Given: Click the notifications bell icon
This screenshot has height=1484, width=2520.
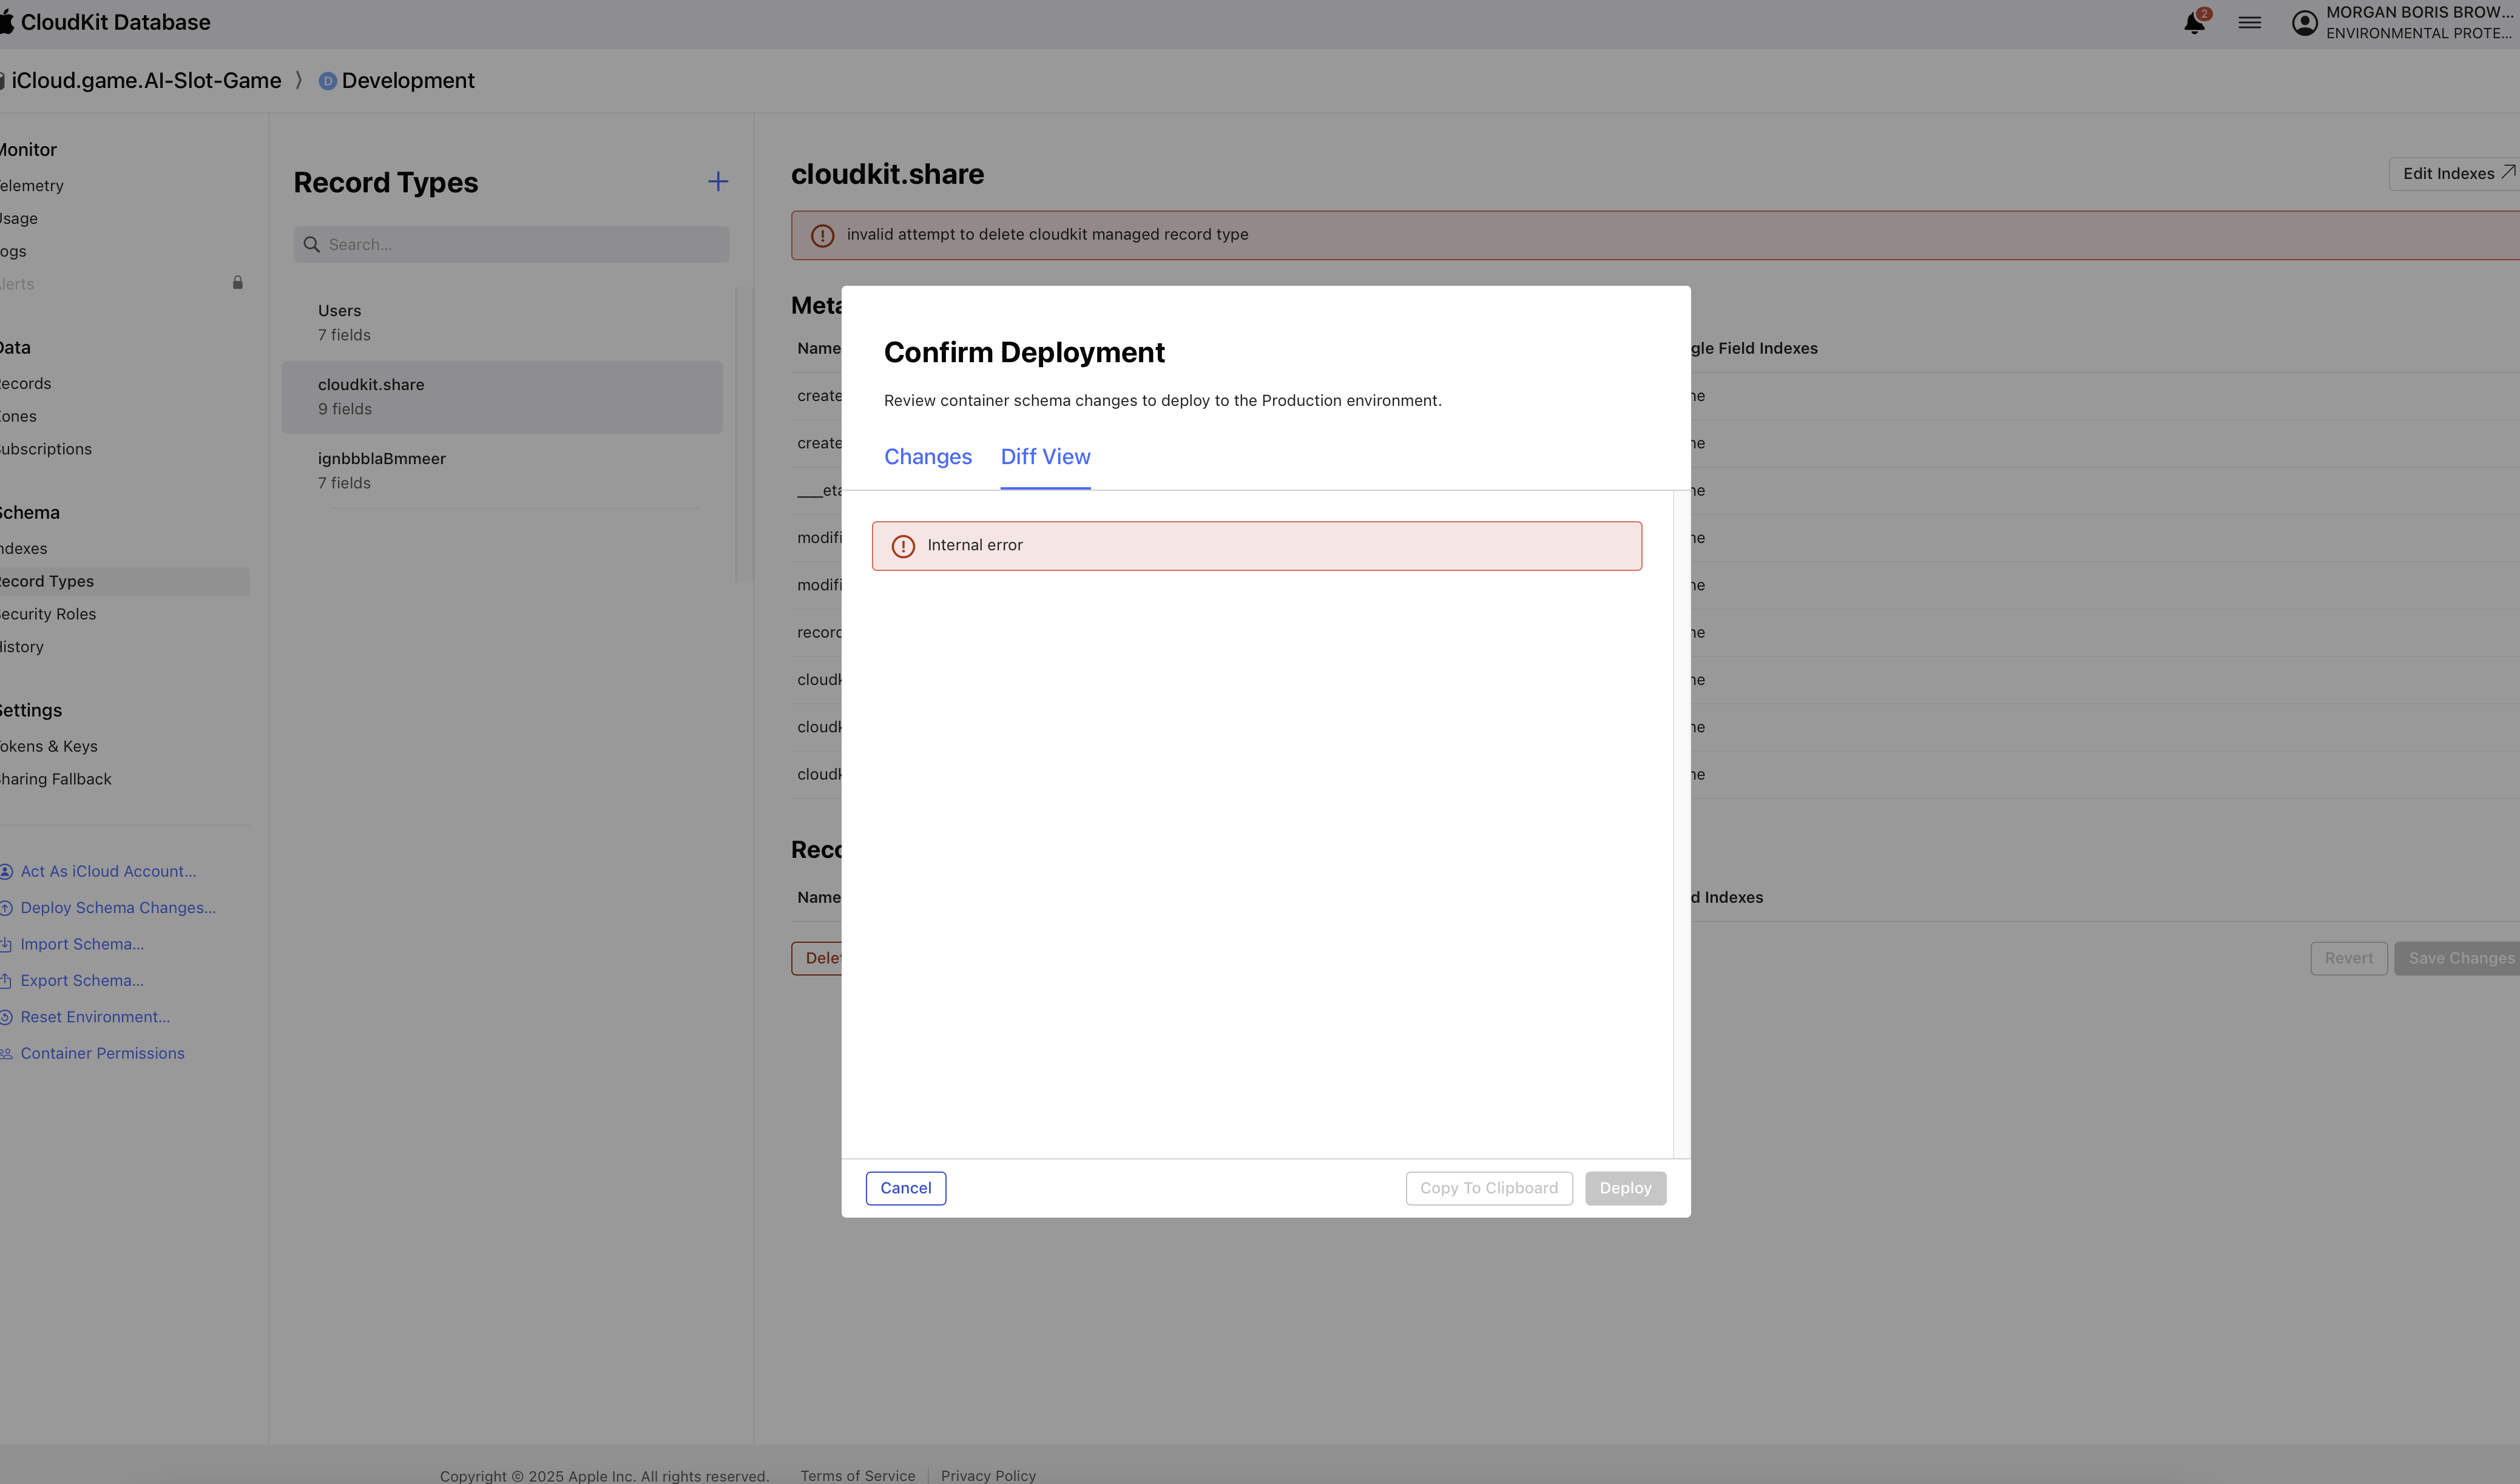Looking at the screenshot, I should pos(2194,22).
